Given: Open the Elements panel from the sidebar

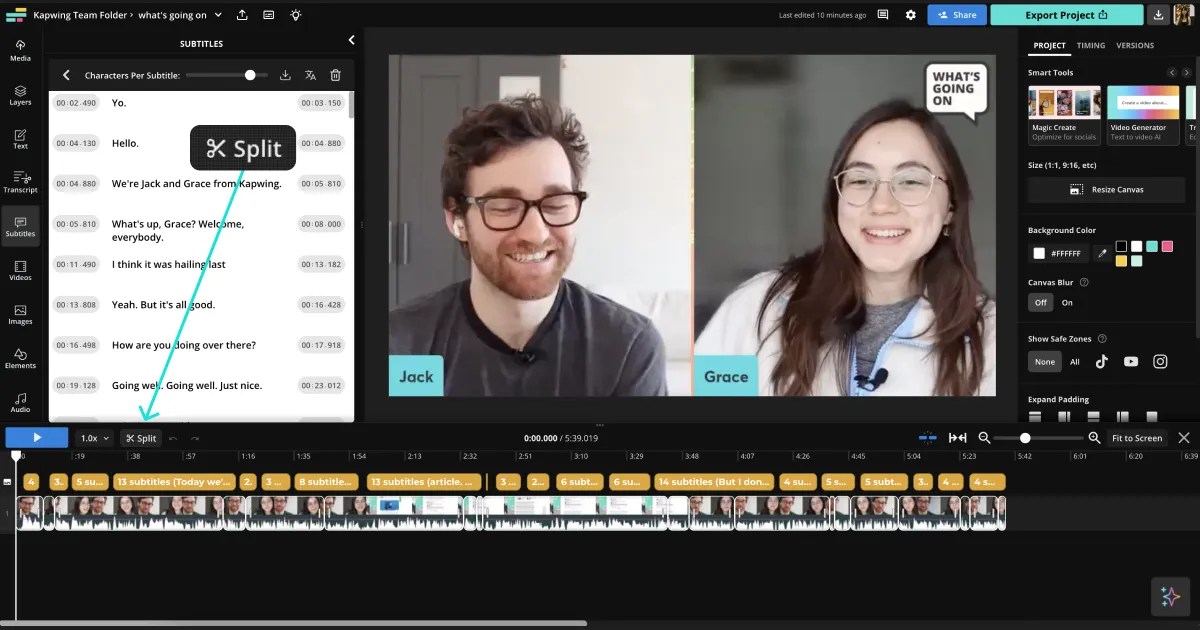Looking at the screenshot, I should [x=20, y=358].
